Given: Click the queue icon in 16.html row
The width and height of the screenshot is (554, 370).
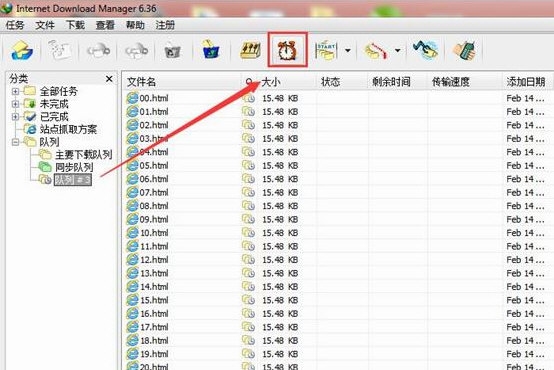Looking at the screenshot, I should (x=249, y=313).
